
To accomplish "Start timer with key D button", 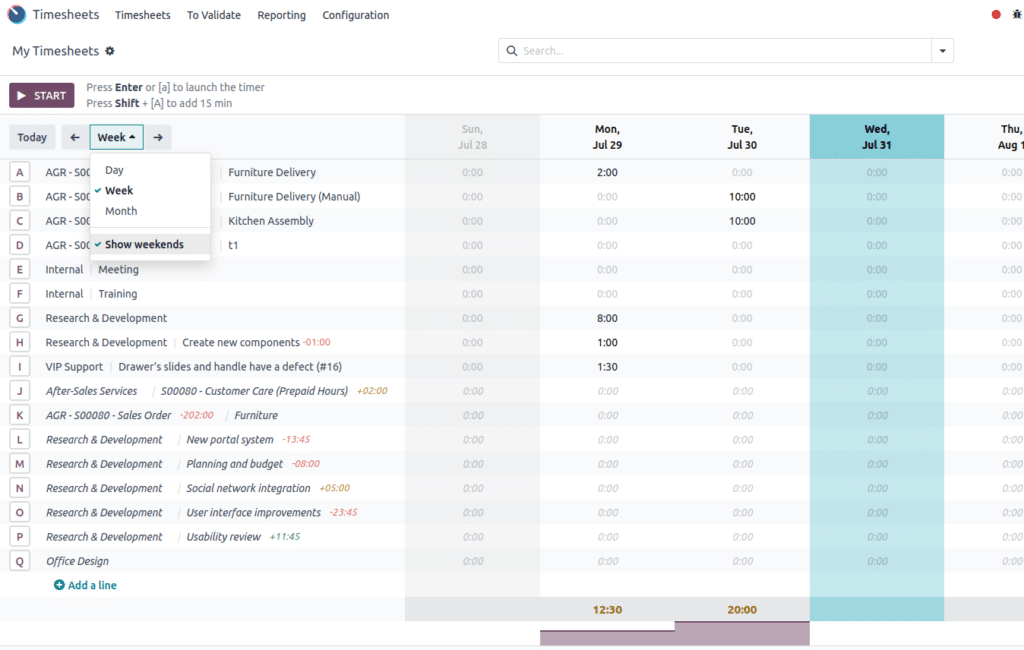I will (20, 245).
